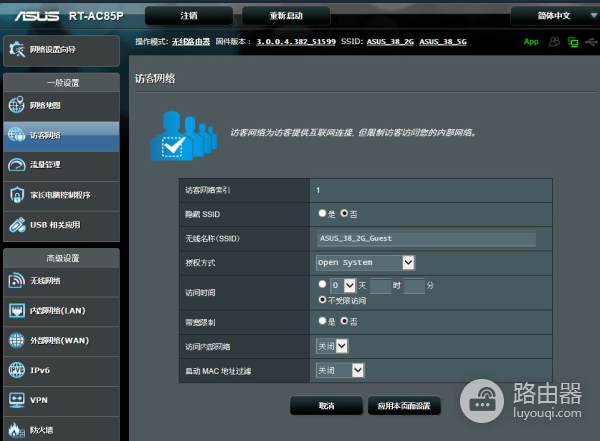Viewport: 600px width, 441px height.
Task: Click the 取消 cancel button
Action: (326, 405)
